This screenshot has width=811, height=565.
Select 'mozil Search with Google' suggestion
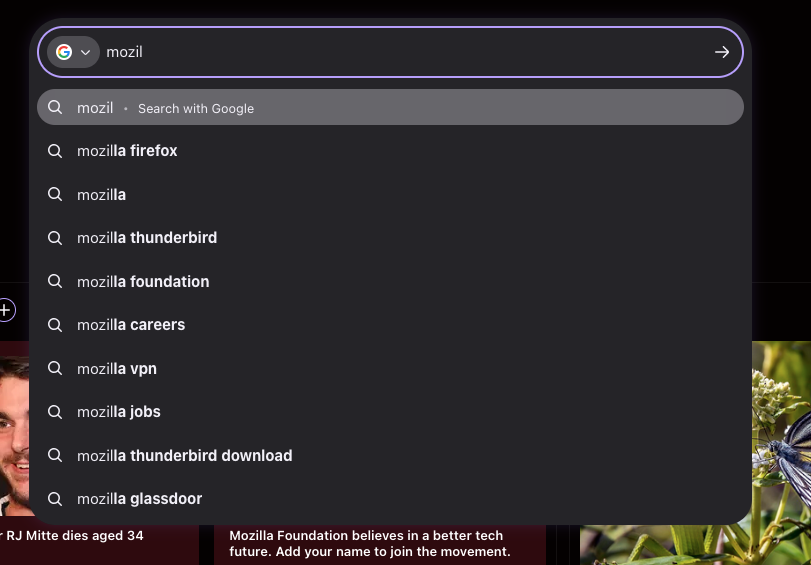tap(391, 107)
